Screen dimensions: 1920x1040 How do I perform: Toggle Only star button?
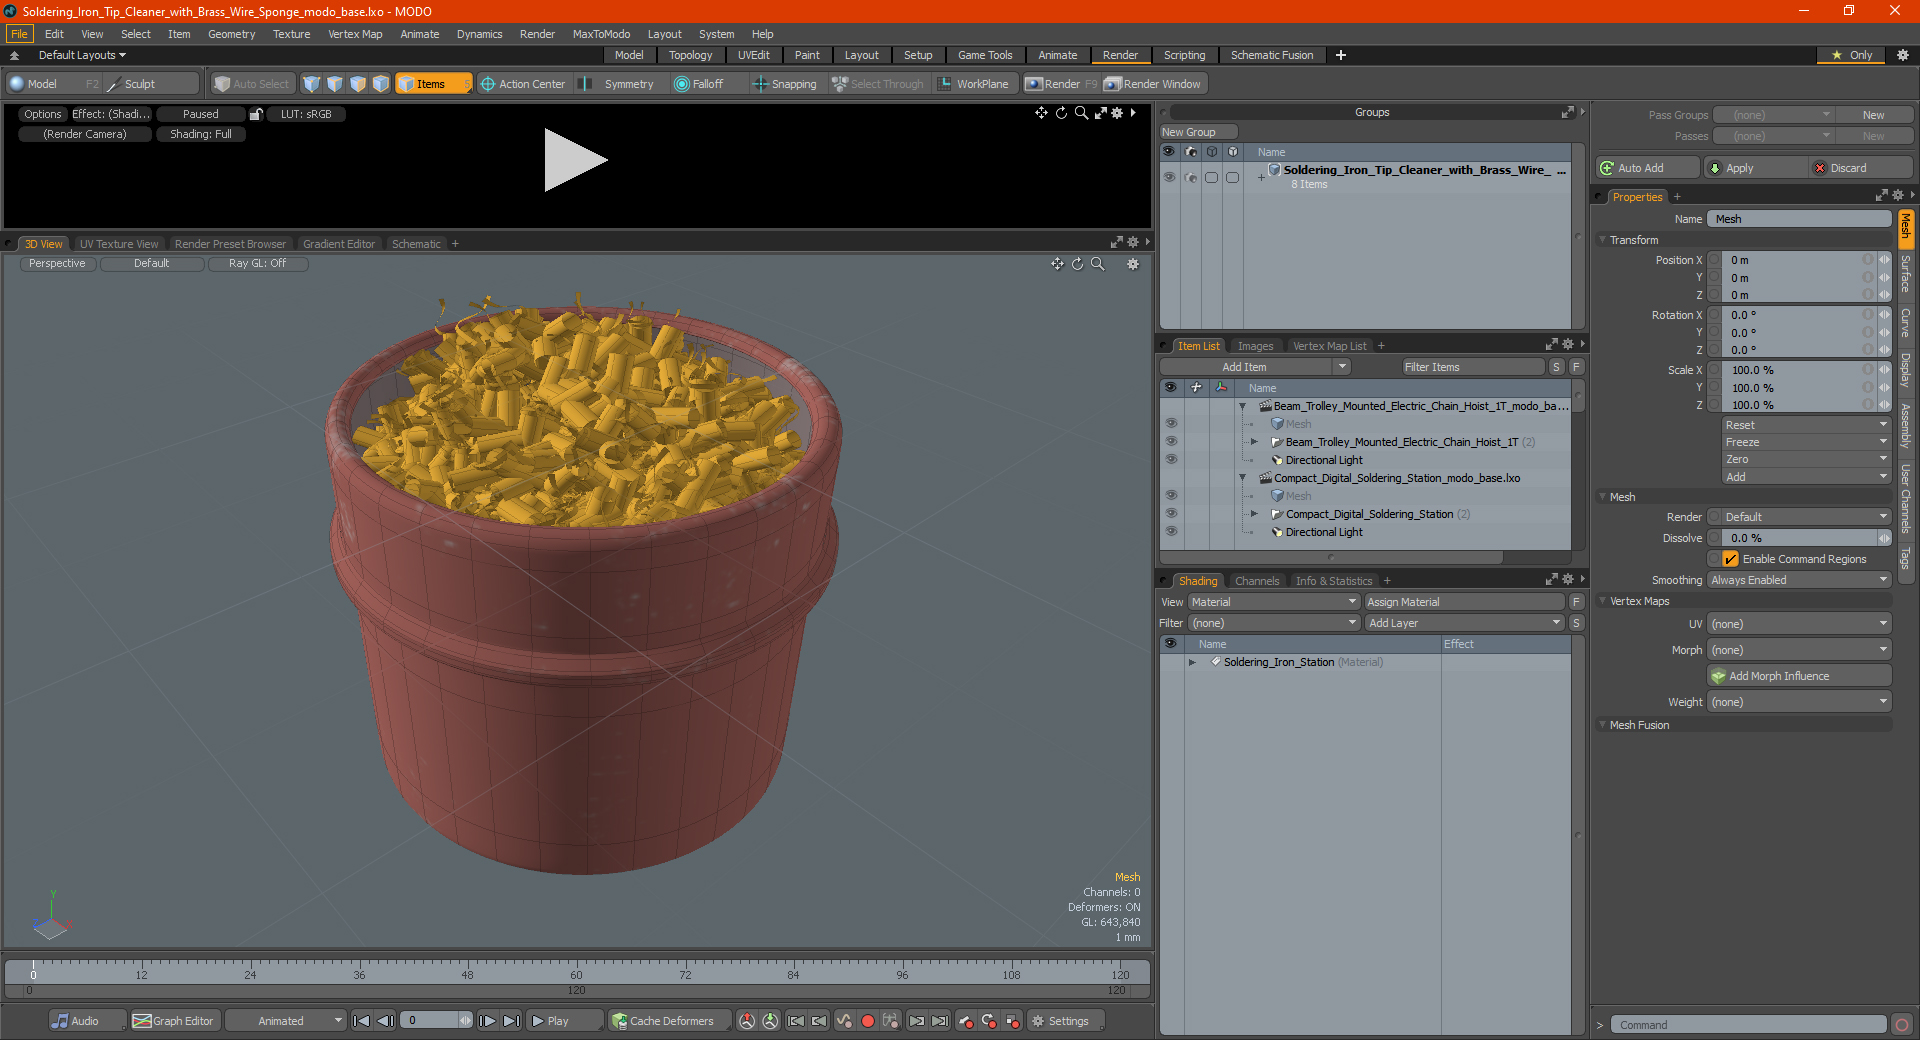point(1852,55)
